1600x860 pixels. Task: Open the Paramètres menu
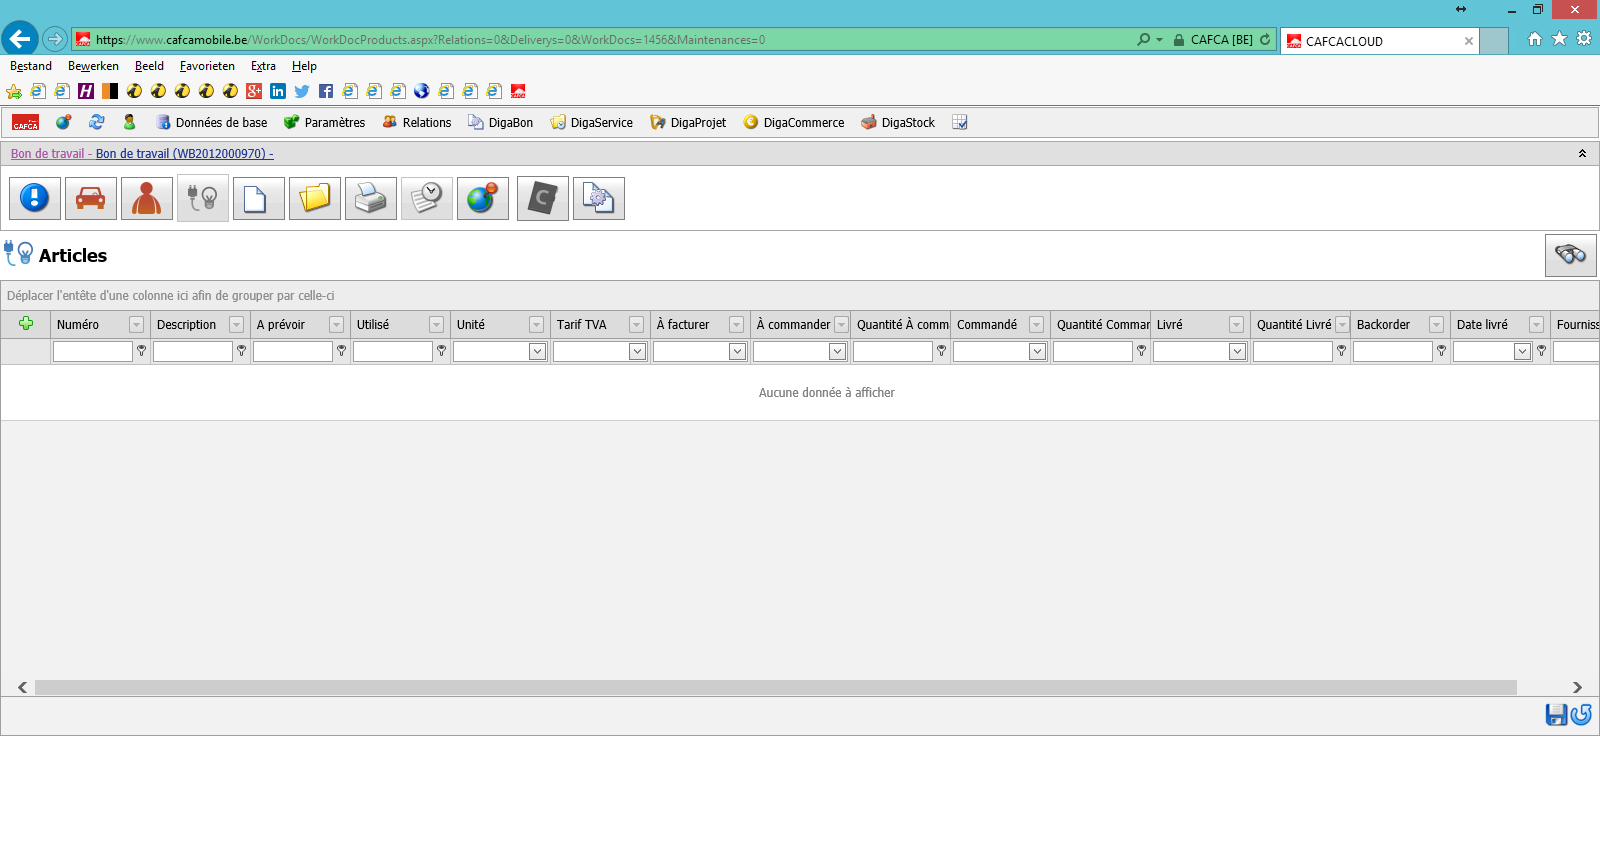(x=324, y=122)
